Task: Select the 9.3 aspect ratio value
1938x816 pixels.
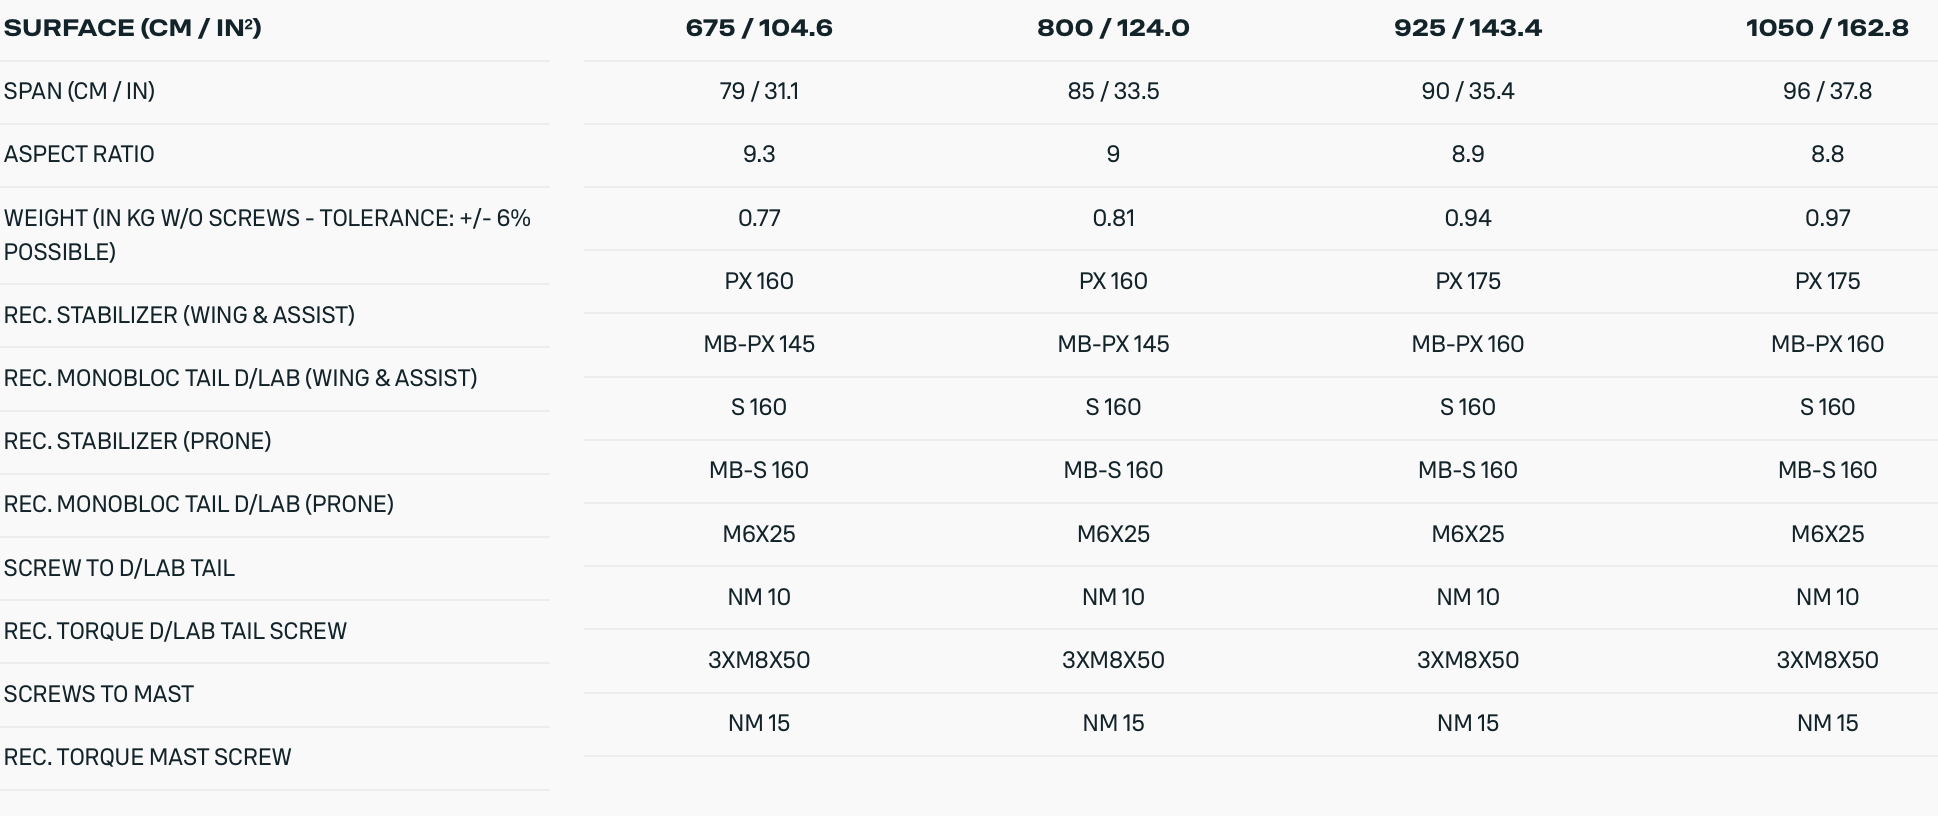Action: click(x=759, y=154)
